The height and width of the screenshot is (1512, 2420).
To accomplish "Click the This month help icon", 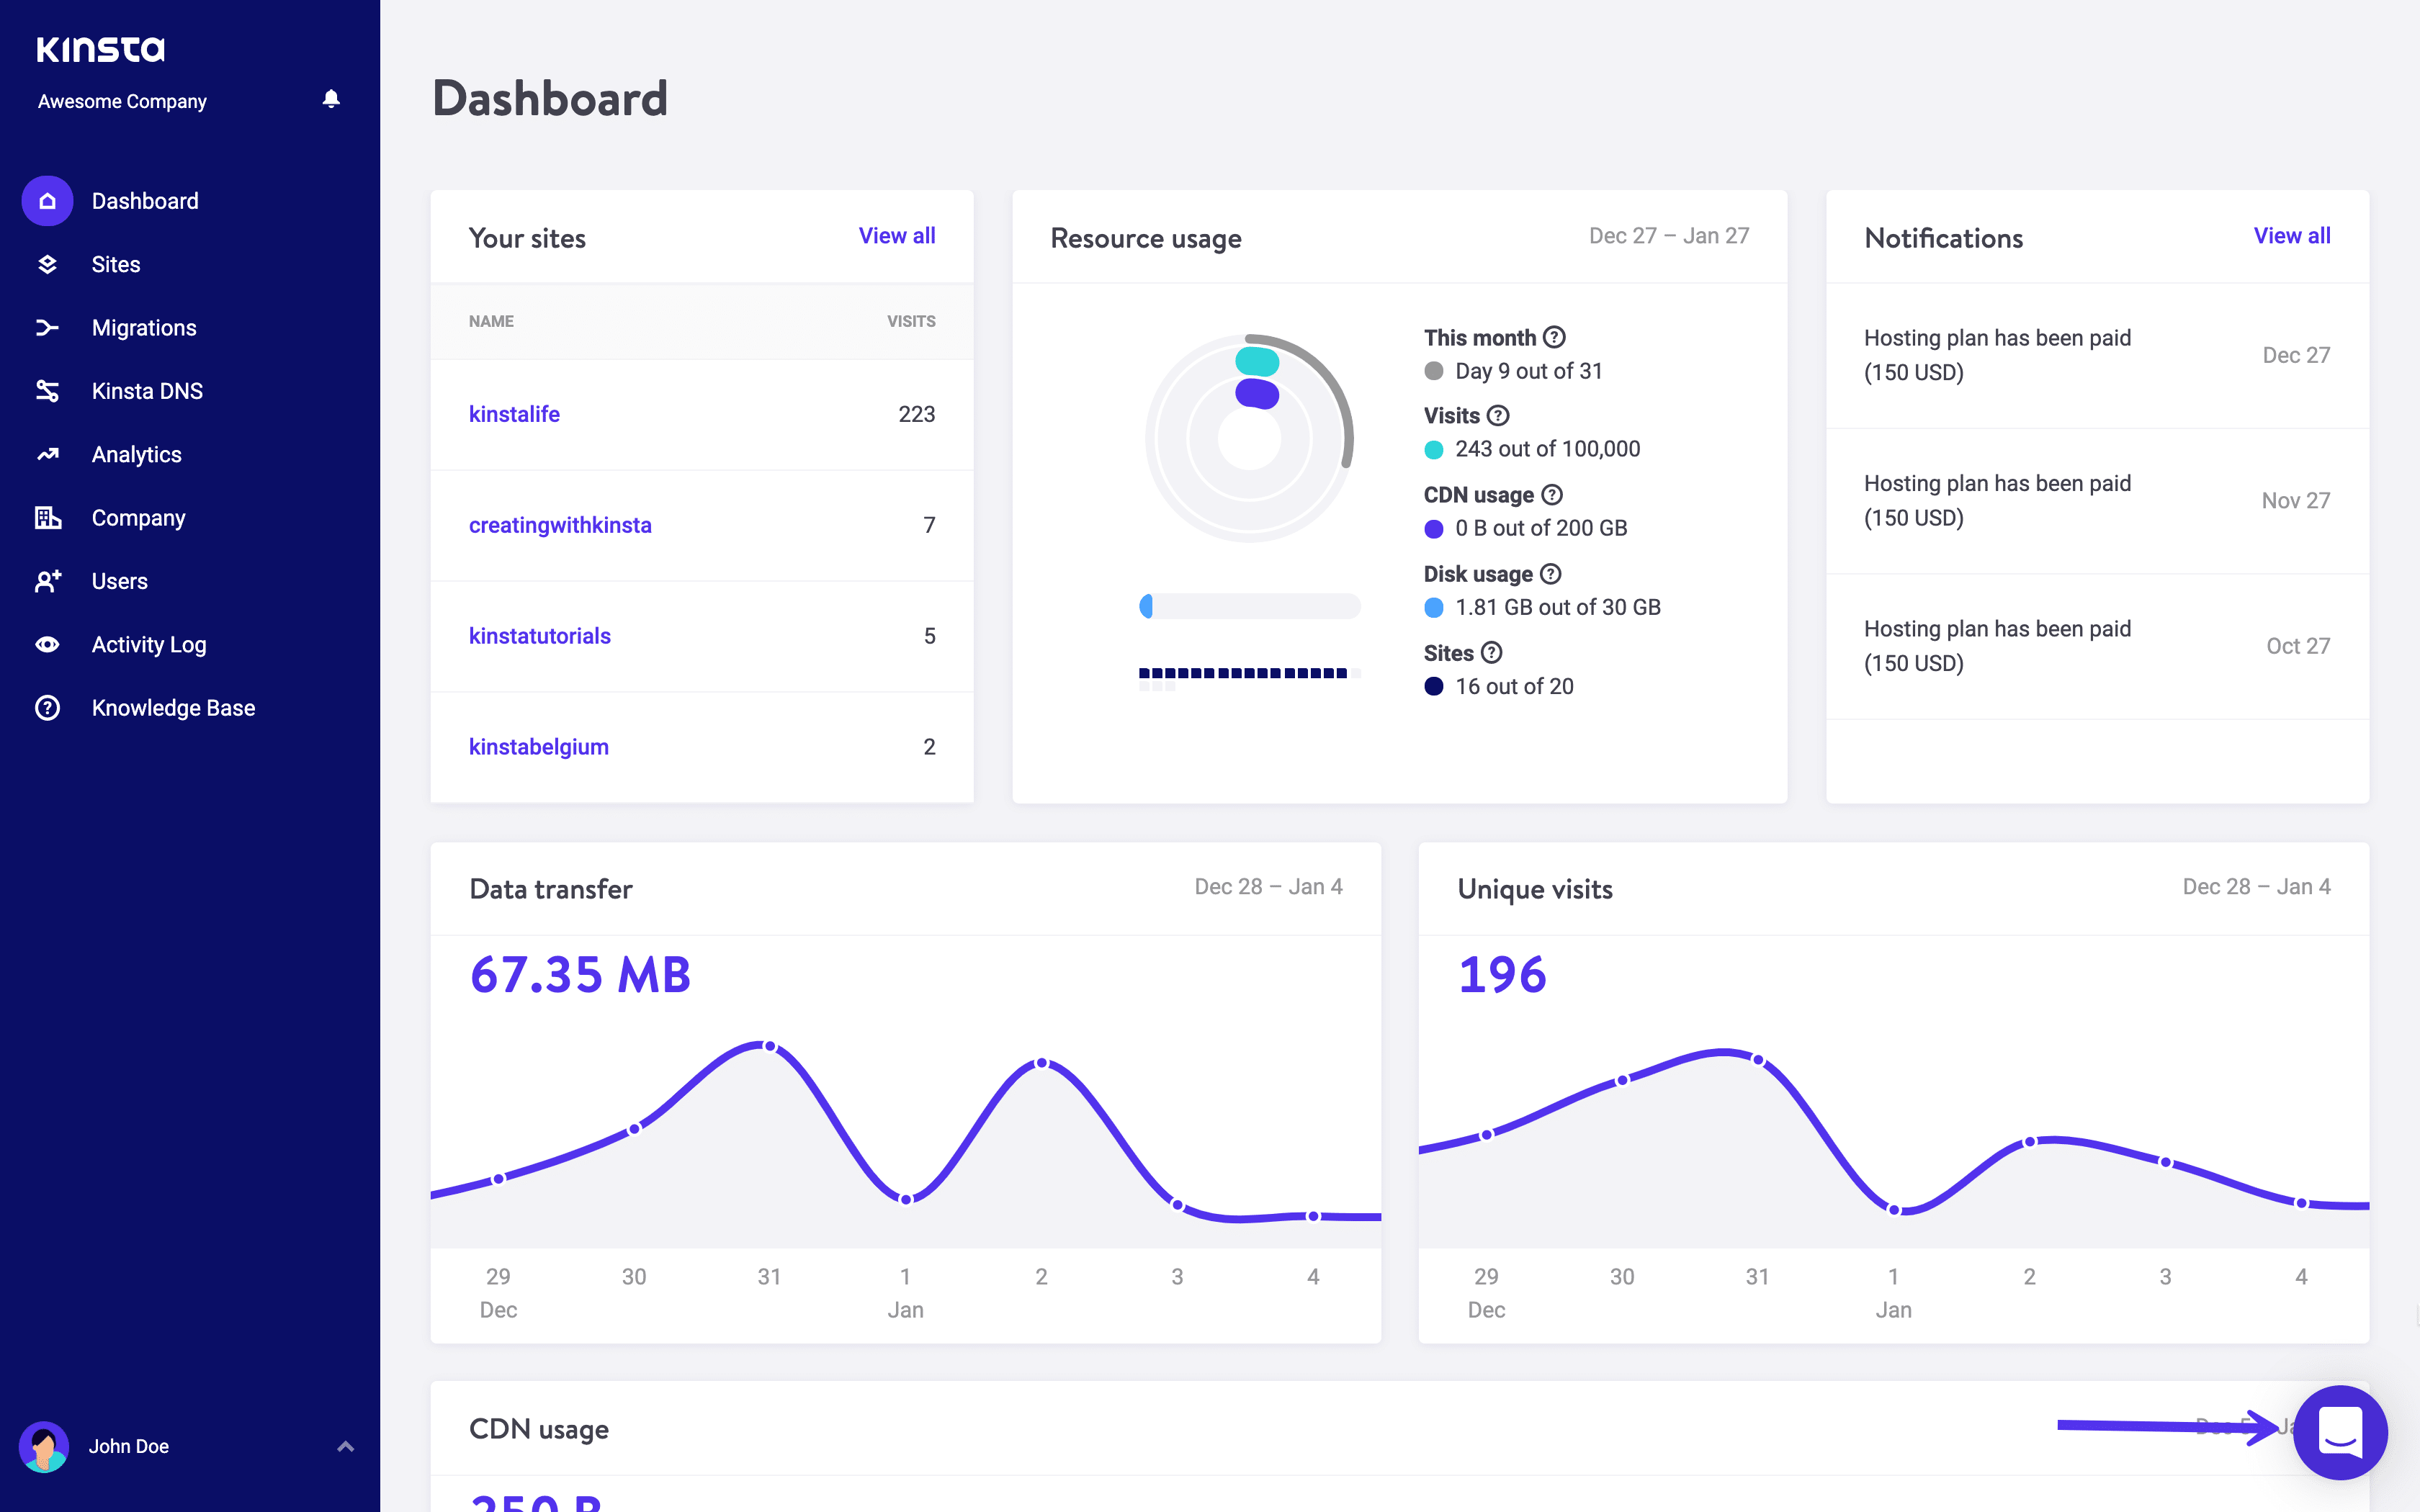I will coord(1554,337).
